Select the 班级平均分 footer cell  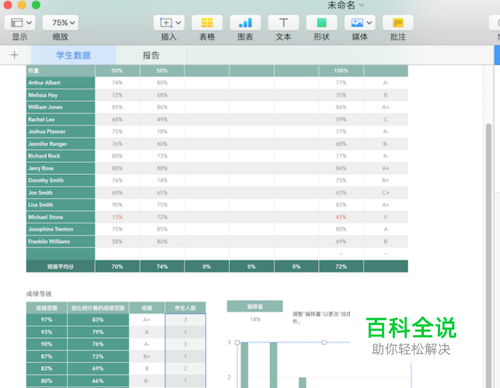[x=60, y=266]
